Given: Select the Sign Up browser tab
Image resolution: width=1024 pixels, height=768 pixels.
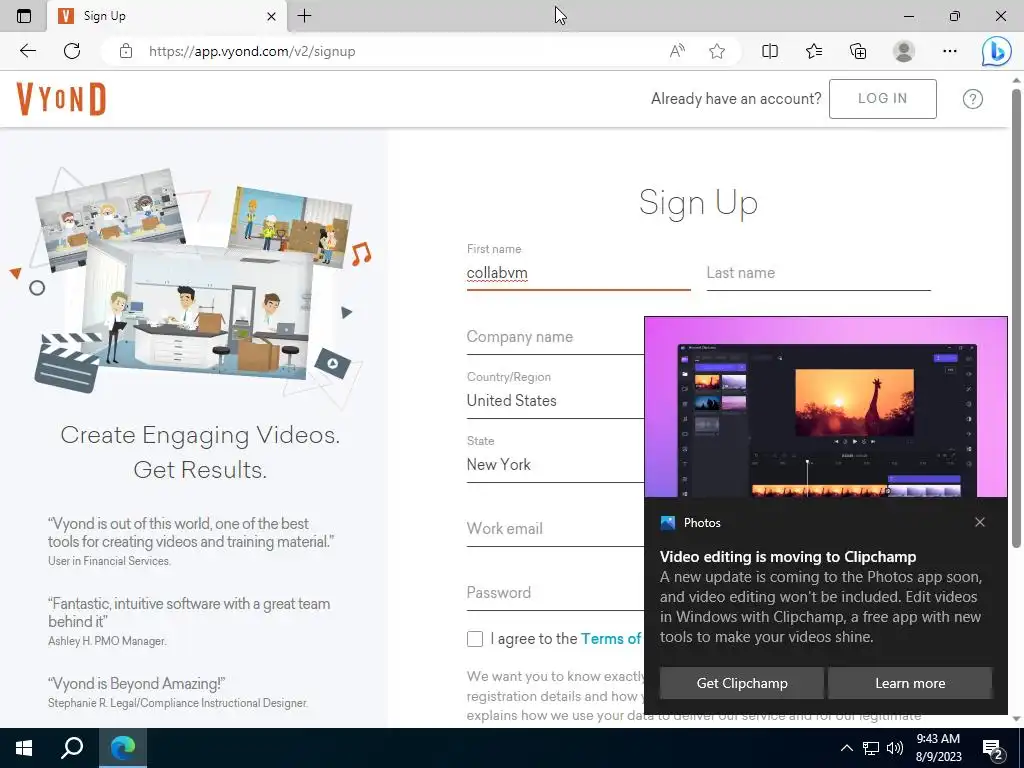Looking at the screenshot, I should click(167, 16).
